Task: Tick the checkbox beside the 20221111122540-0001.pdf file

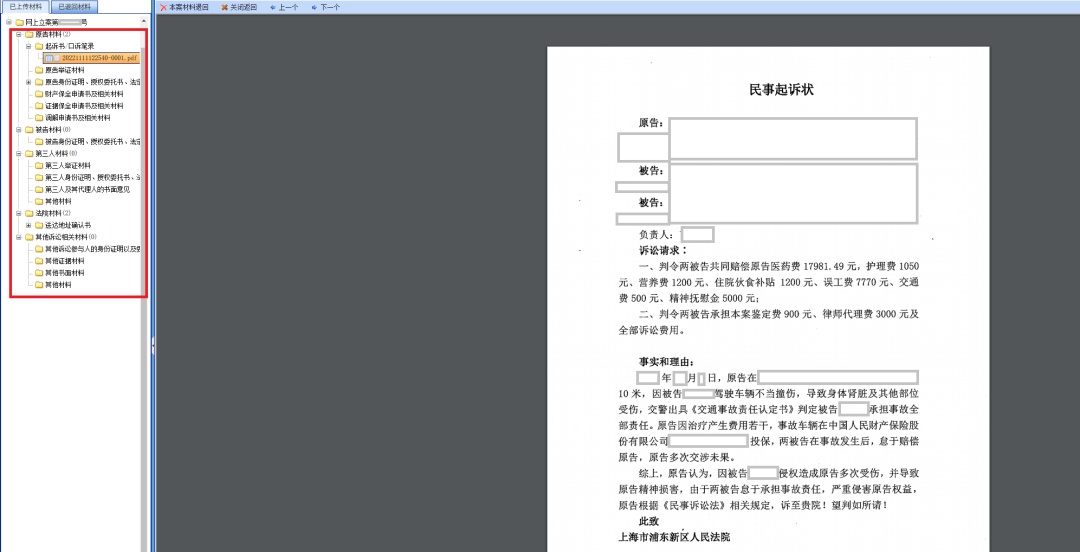Action: [47, 58]
